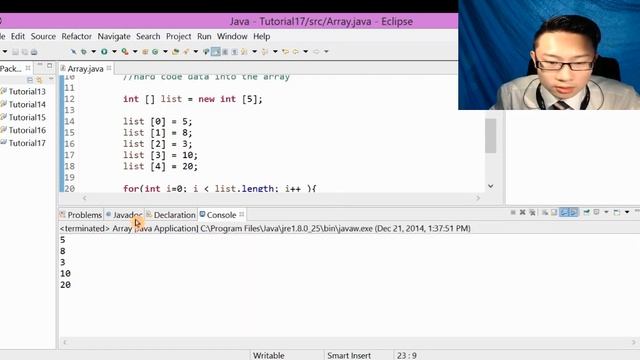The image size is (640, 360).
Task: Close the Array.java editor tab
Action: [109, 68]
